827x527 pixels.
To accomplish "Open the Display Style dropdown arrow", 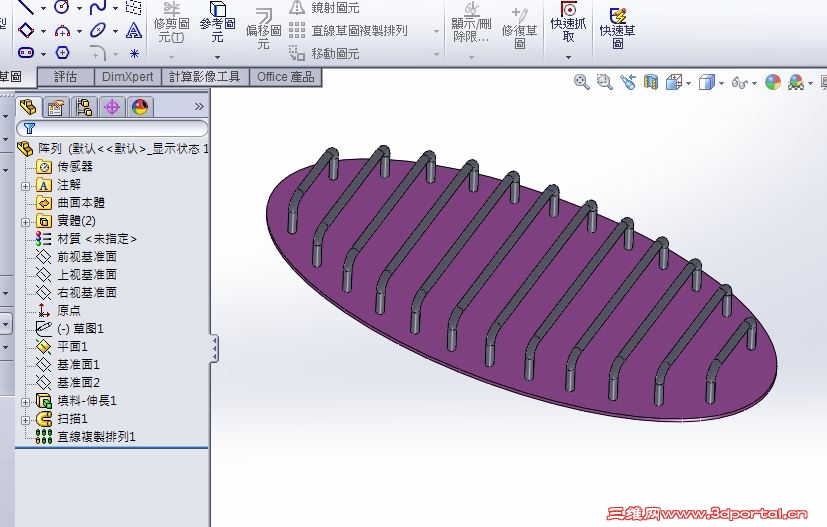I will 721,83.
